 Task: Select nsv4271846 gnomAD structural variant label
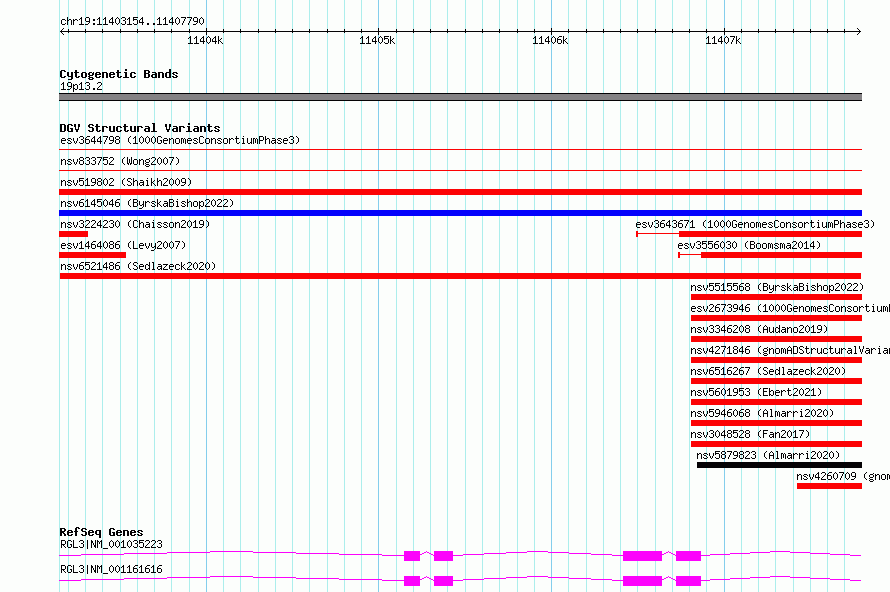pos(790,350)
